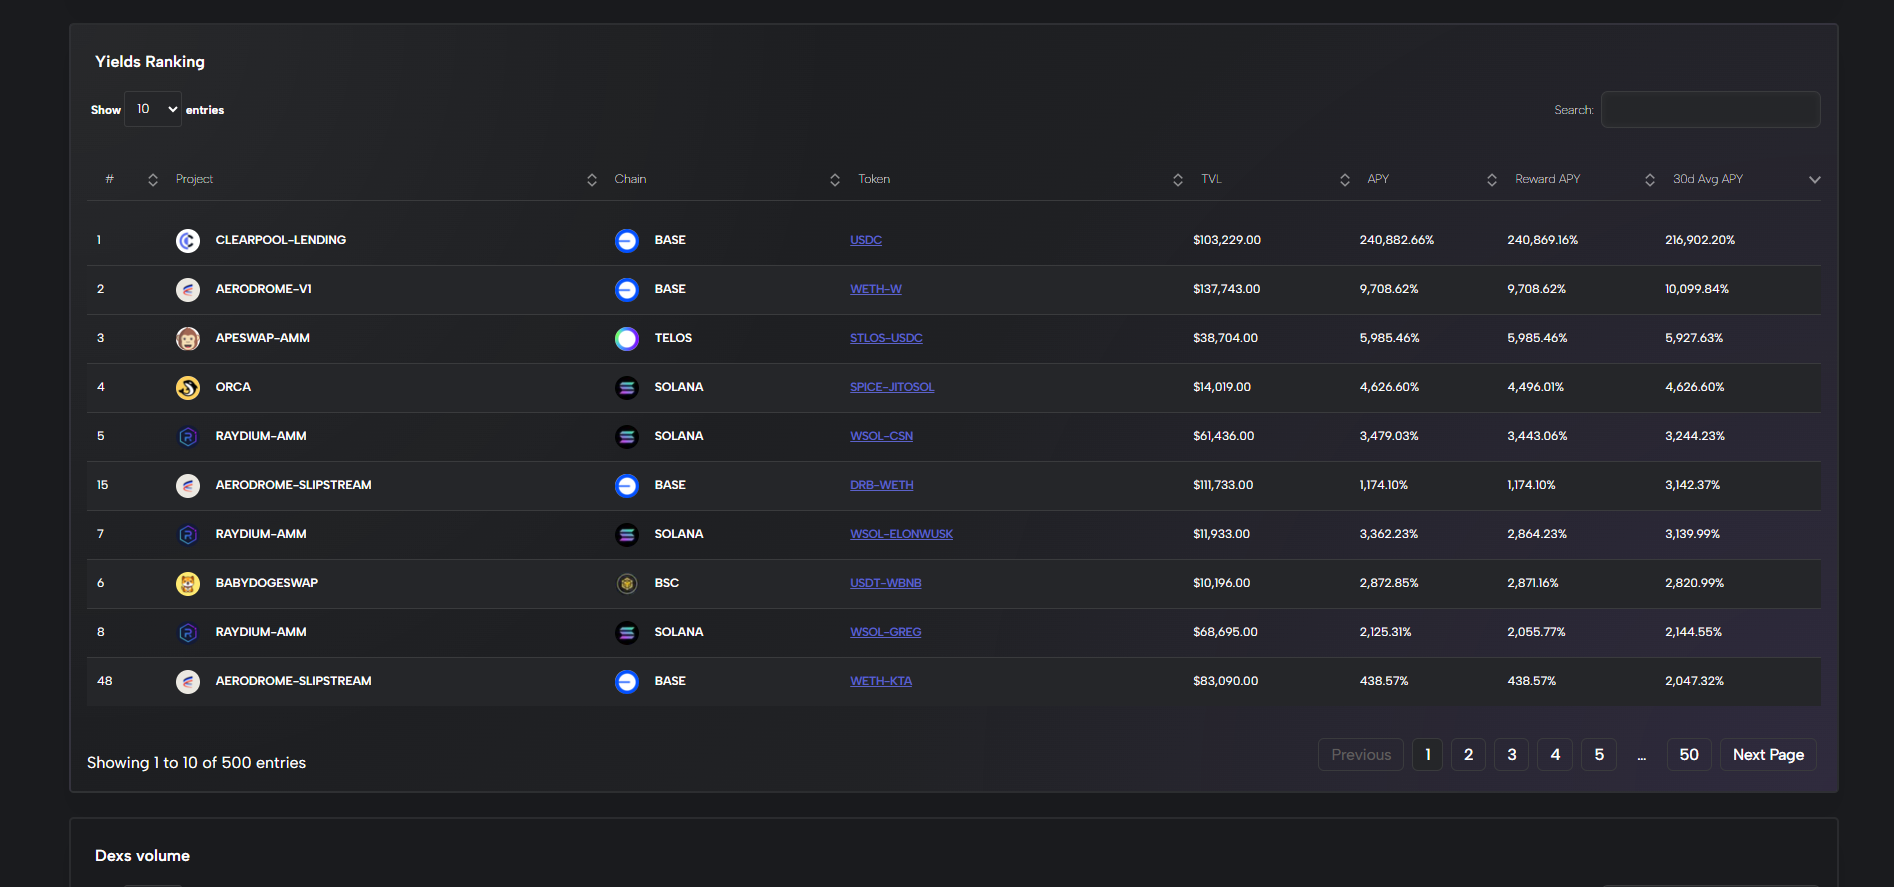Go to page 3 of results

coord(1511,755)
